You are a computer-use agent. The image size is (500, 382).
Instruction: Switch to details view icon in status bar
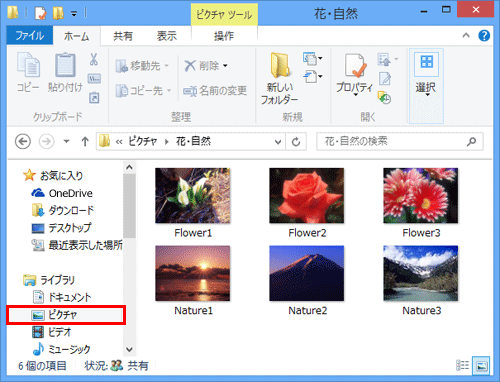tap(462, 365)
